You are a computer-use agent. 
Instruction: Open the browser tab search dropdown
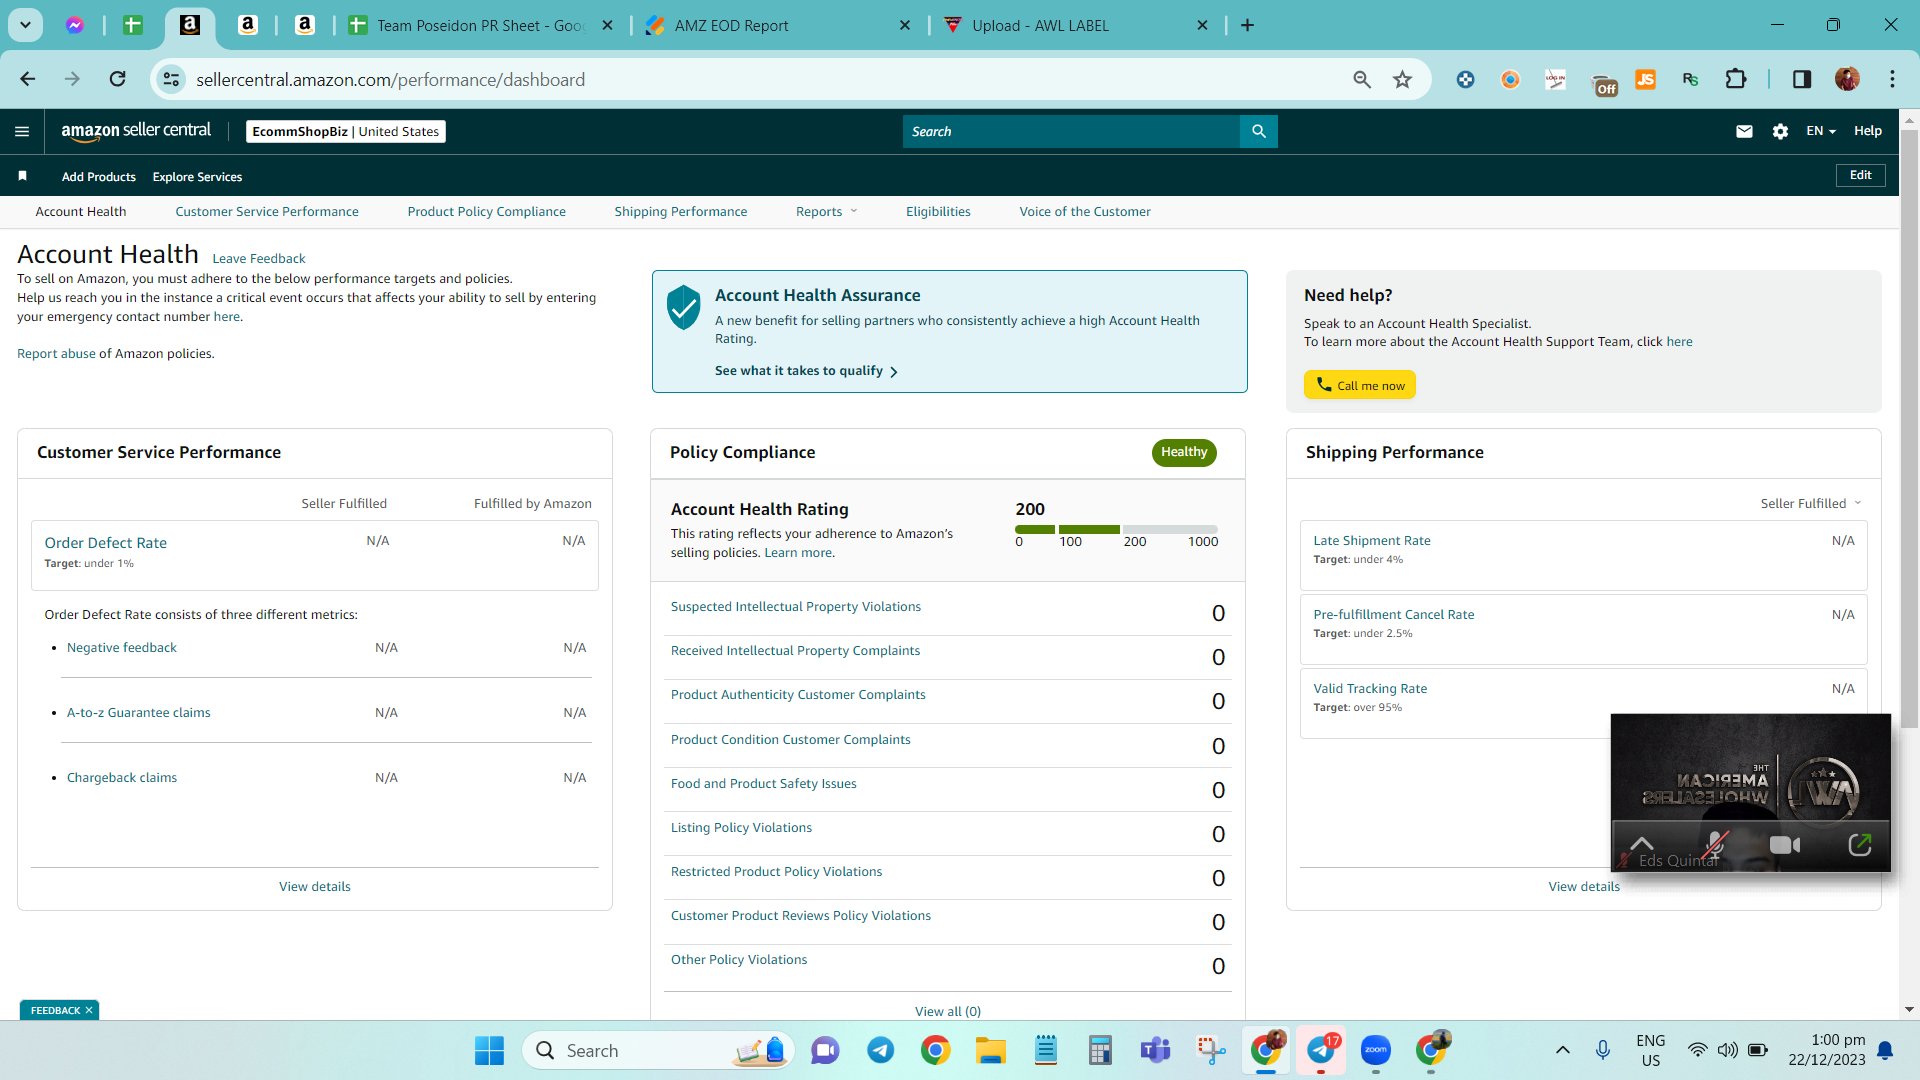[25, 25]
